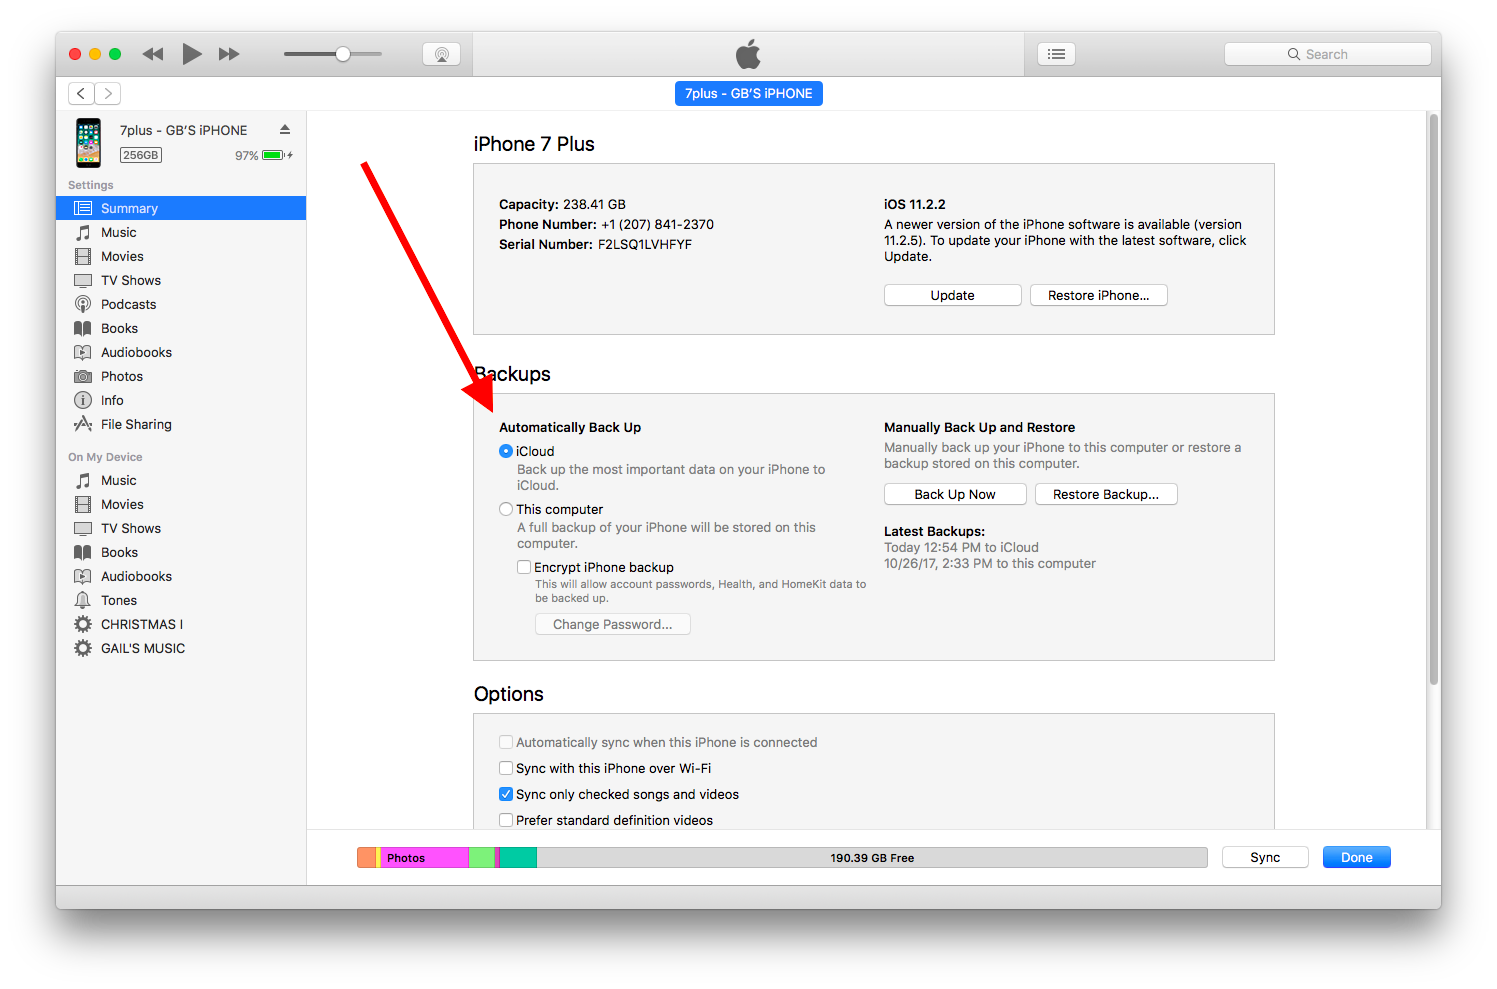This screenshot has height=989, width=1497.
Task: Open TV Shows under On My Device
Action: 181,528
